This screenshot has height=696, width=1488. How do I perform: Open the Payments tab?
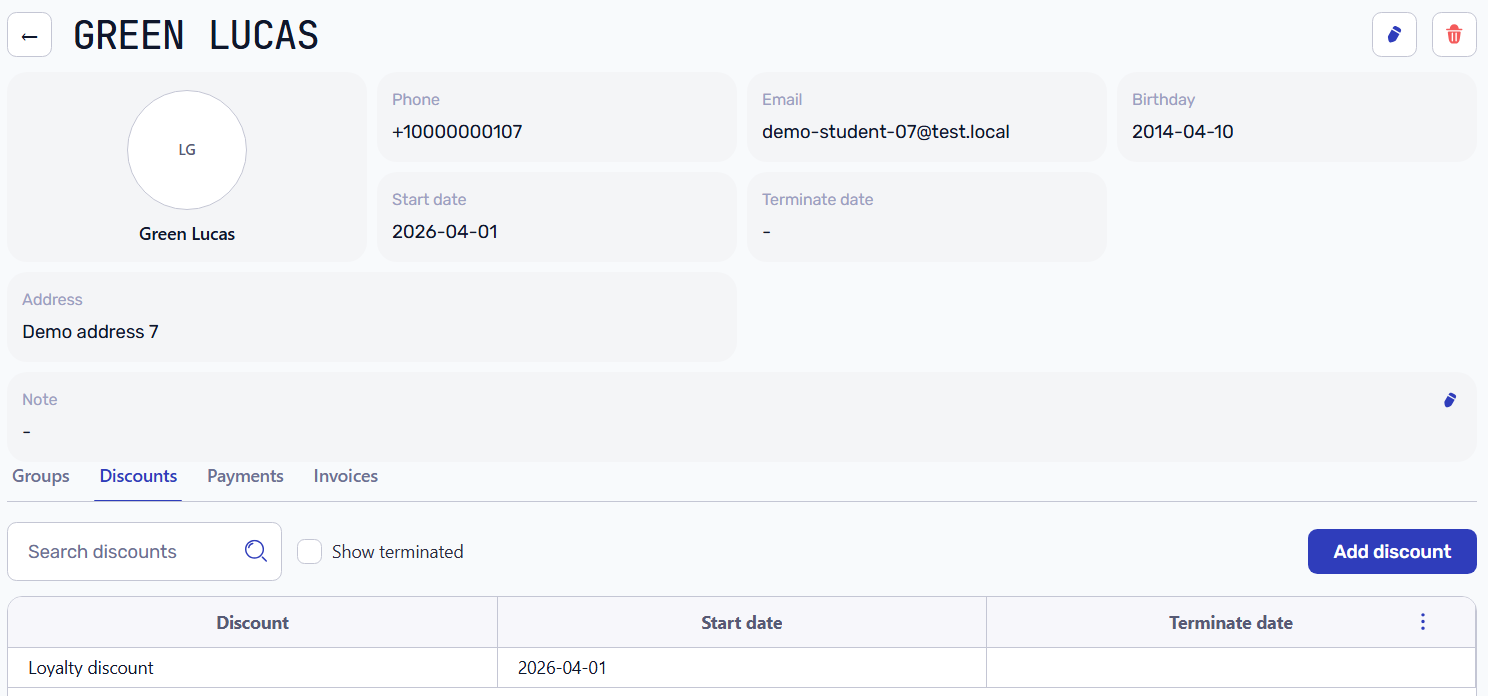[245, 476]
